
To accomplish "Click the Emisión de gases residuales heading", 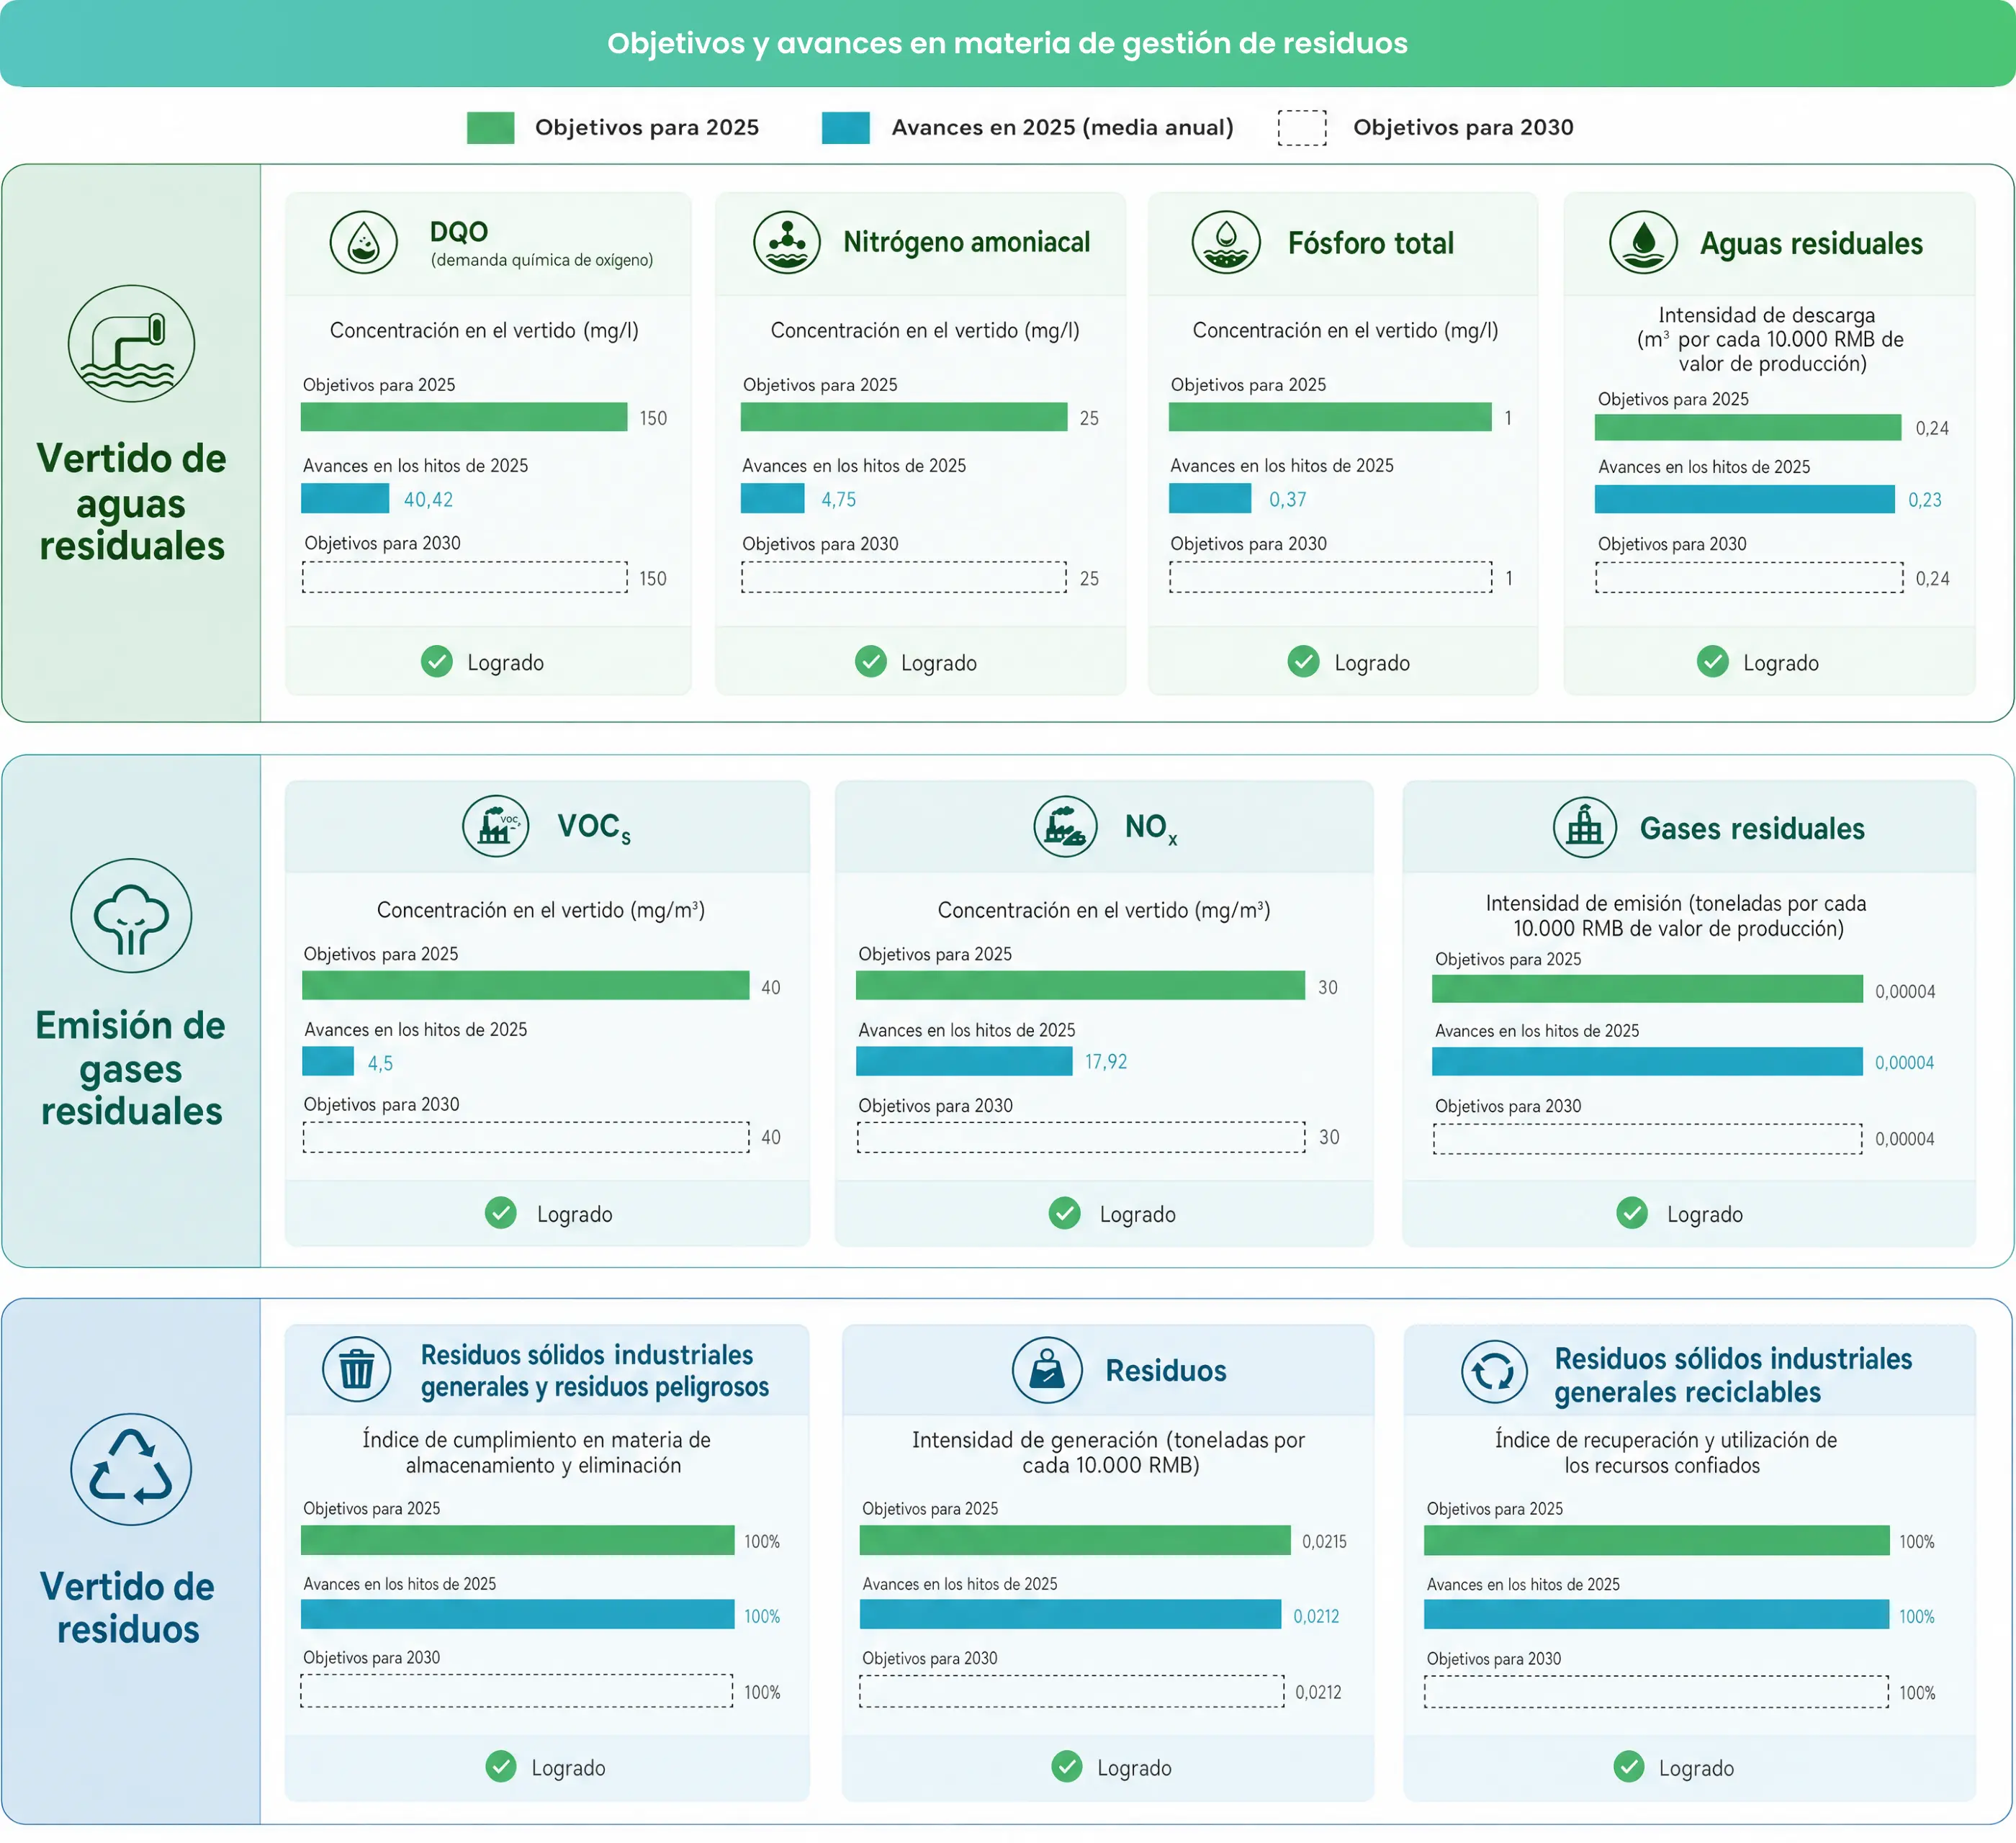I will [131, 1068].
